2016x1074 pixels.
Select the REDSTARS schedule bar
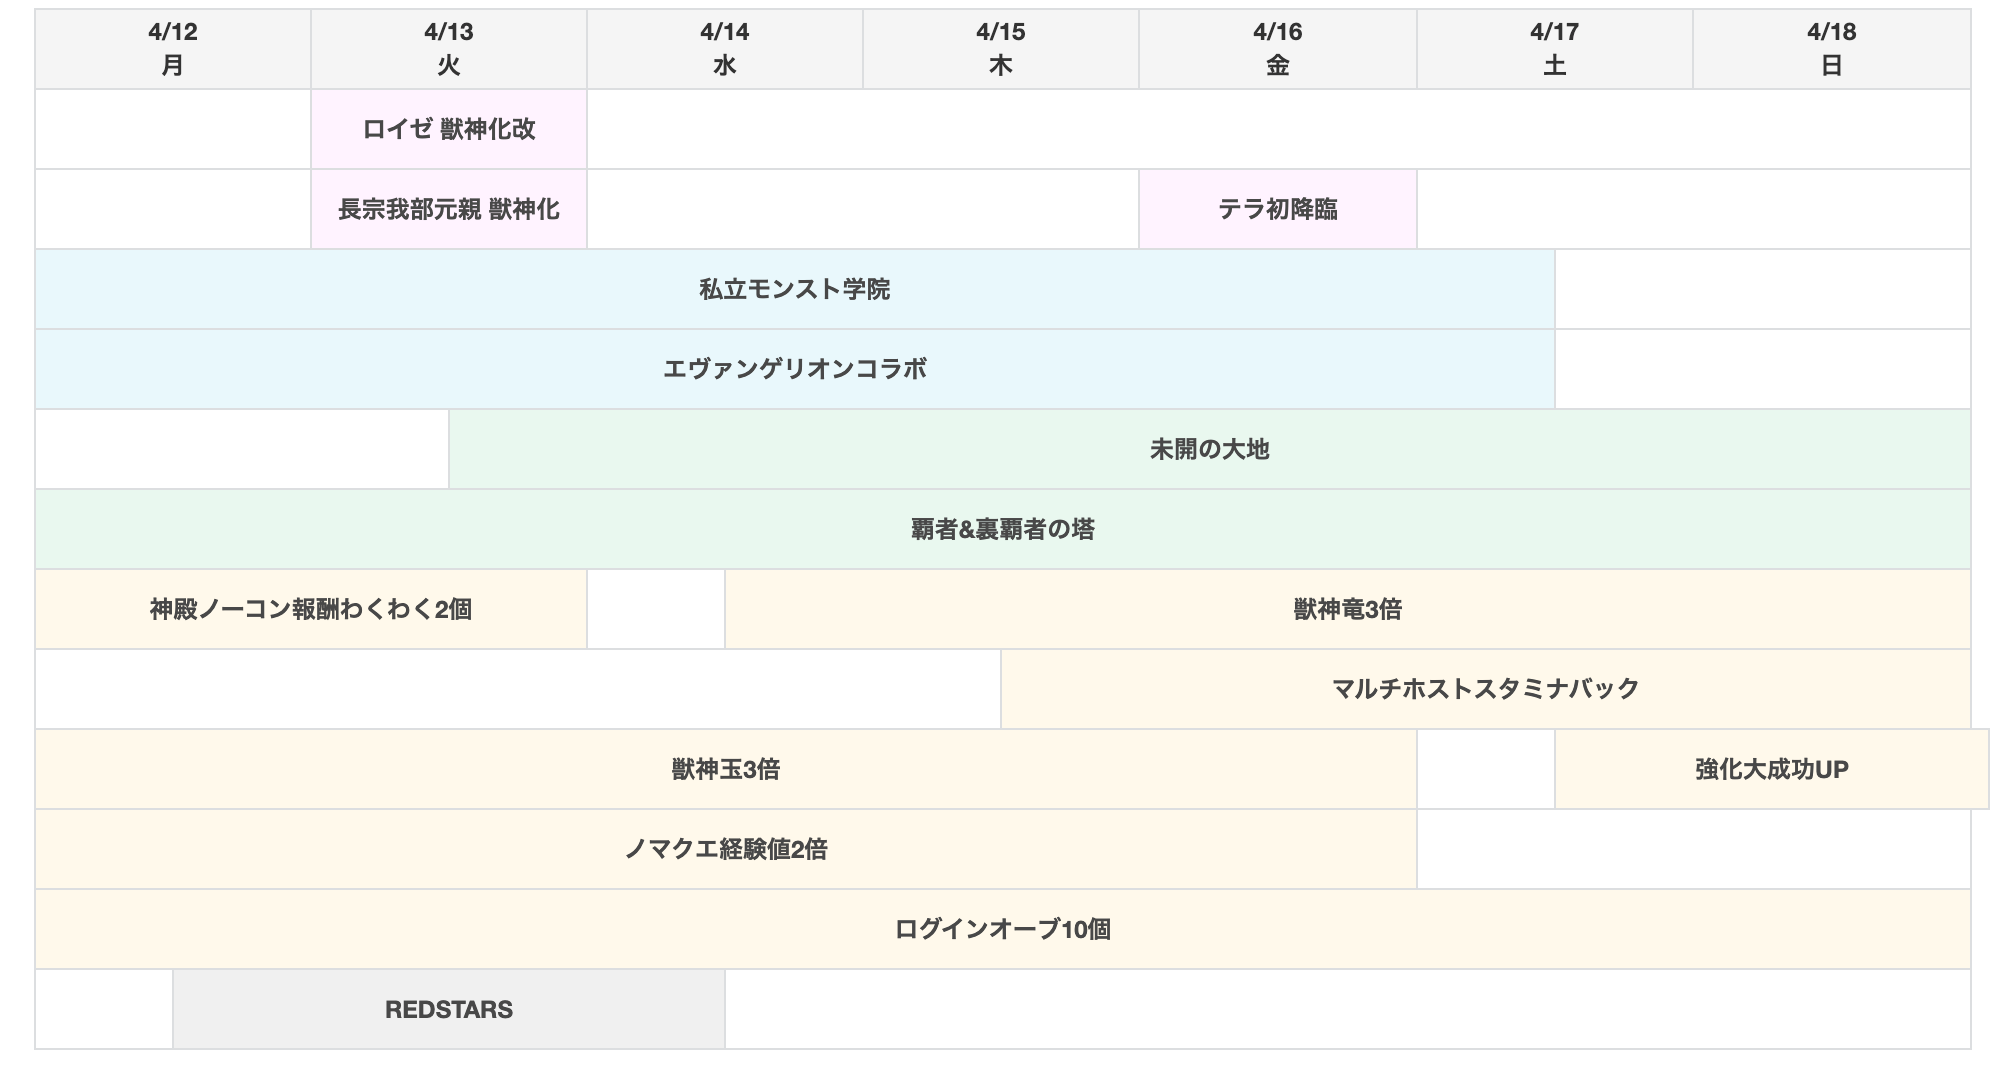(x=449, y=1009)
